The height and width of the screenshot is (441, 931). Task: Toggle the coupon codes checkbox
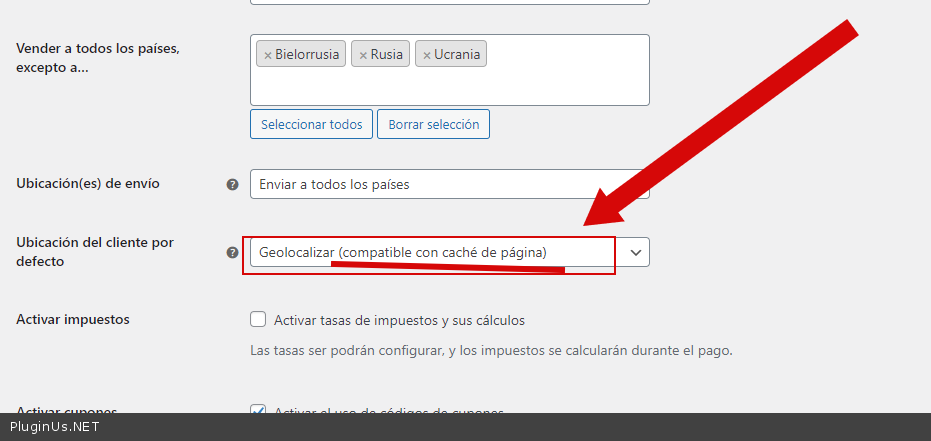coord(258,410)
